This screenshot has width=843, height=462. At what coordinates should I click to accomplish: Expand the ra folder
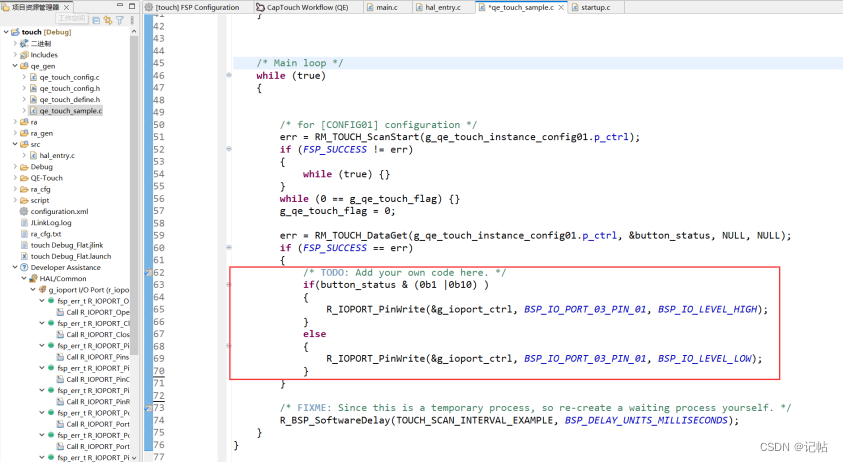click(x=15, y=122)
